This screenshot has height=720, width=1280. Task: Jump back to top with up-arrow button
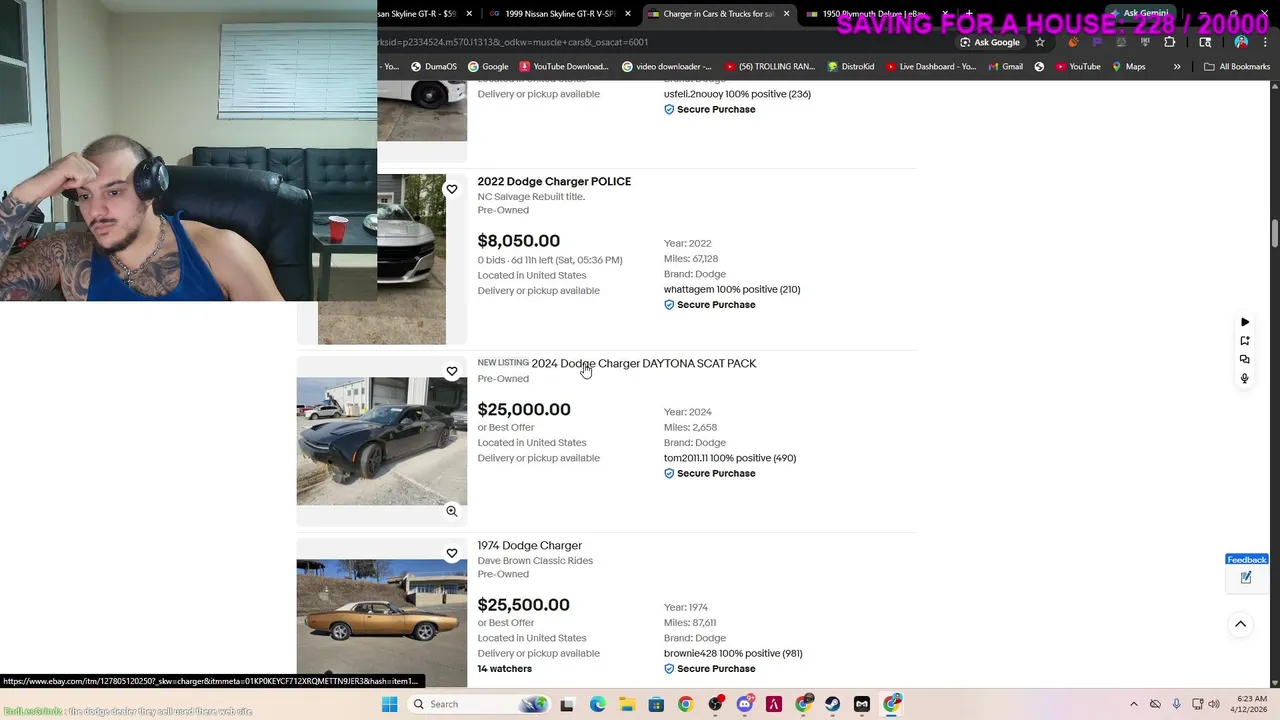pos(1240,624)
